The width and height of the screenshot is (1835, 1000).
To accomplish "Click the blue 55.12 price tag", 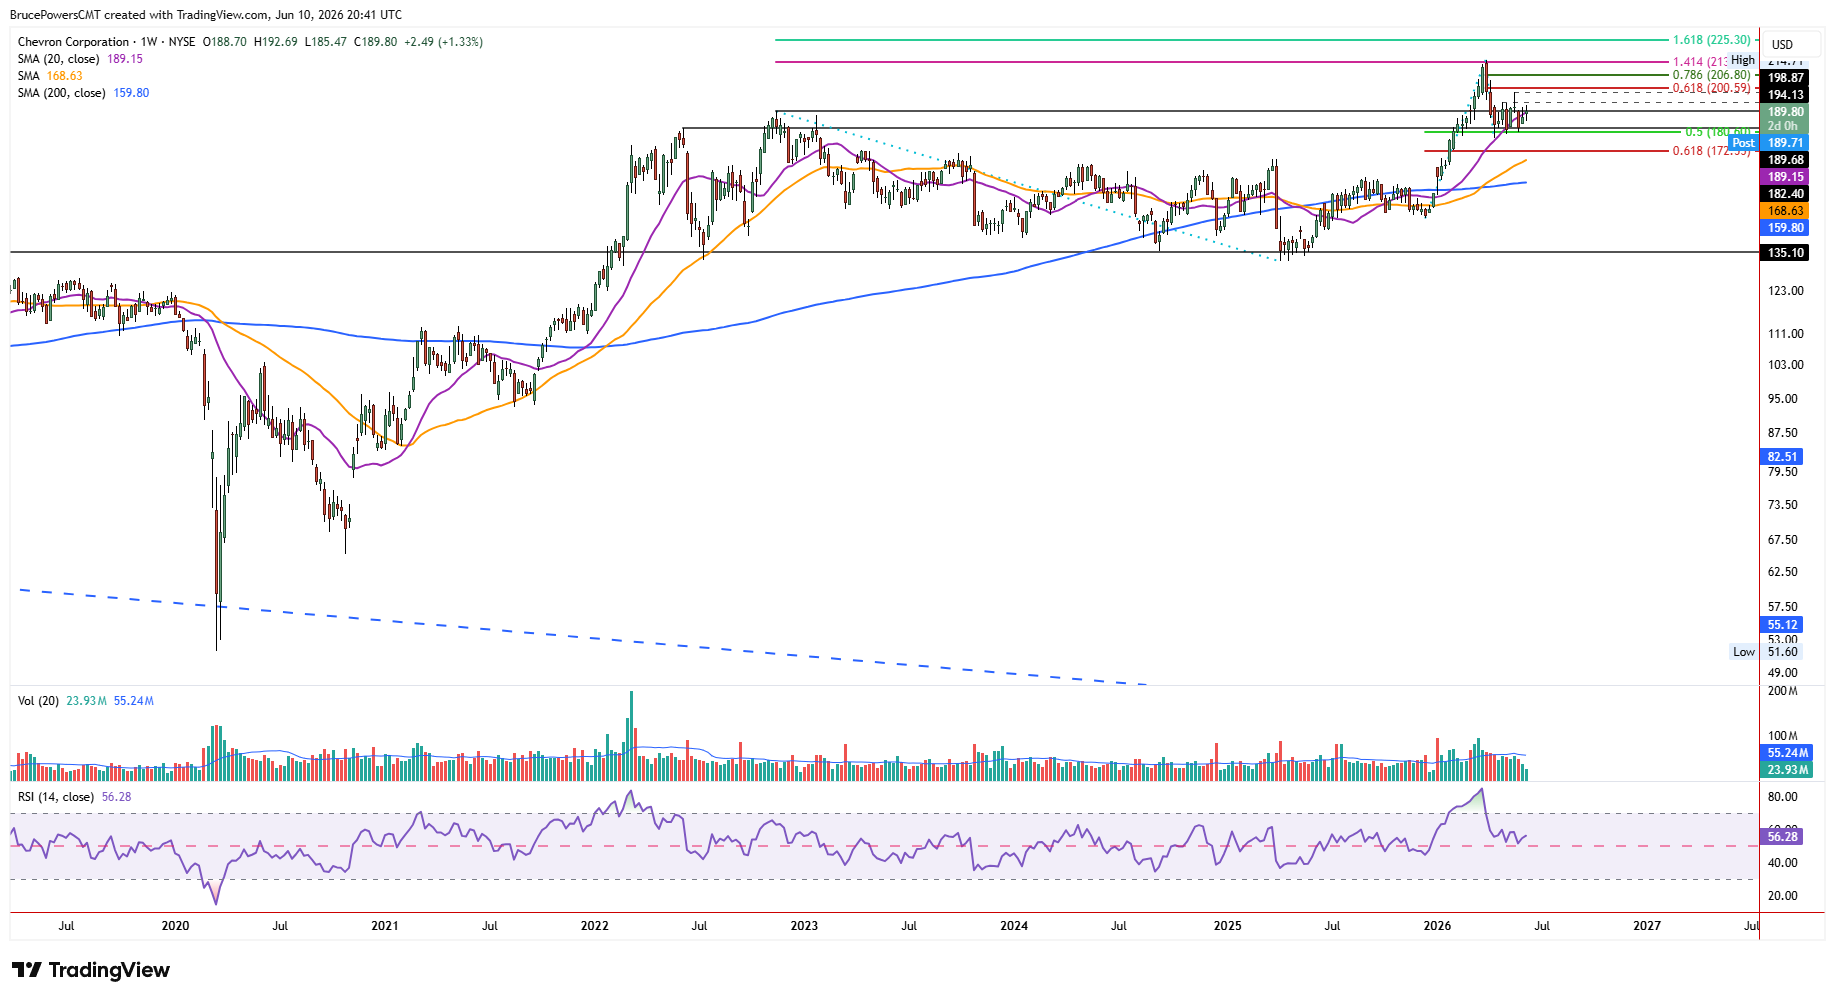I will (1782, 625).
